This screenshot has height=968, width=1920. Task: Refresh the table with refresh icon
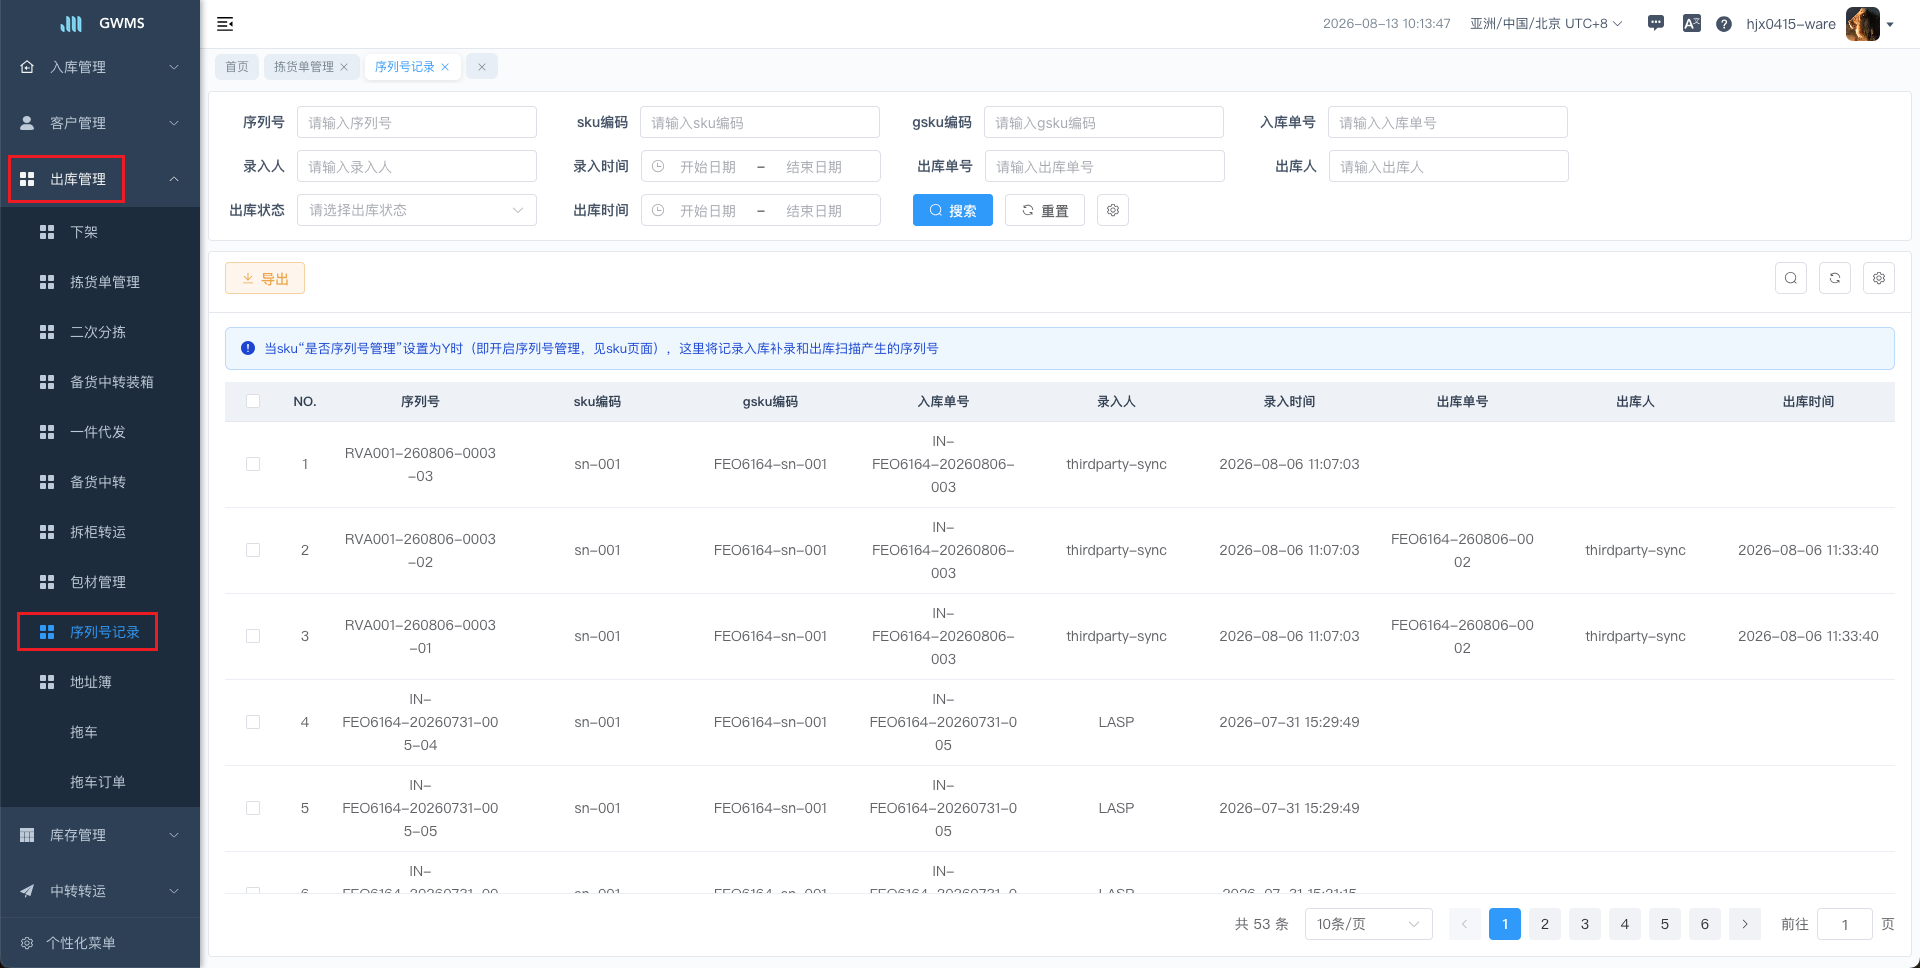click(x=1835, y=278)
